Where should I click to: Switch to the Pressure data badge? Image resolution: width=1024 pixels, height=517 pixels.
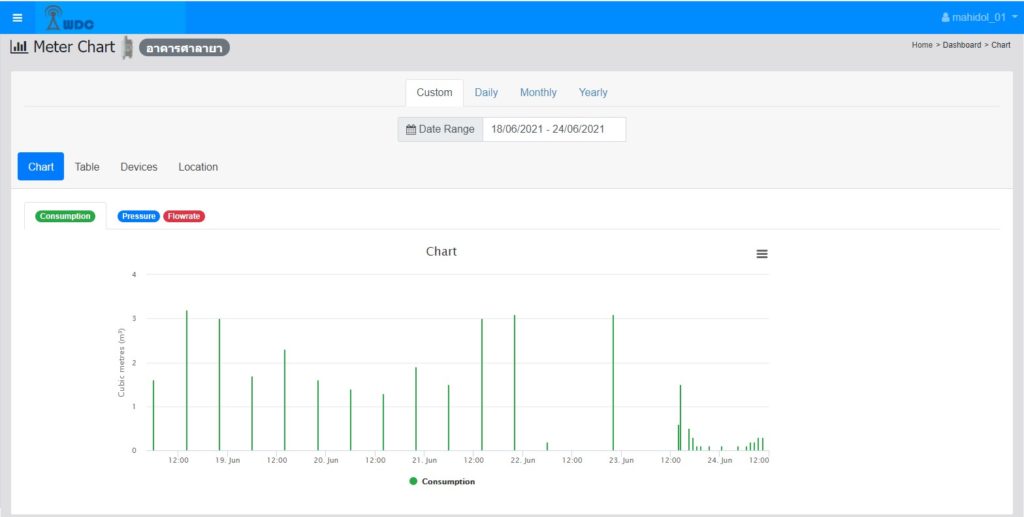click(138, 216)
